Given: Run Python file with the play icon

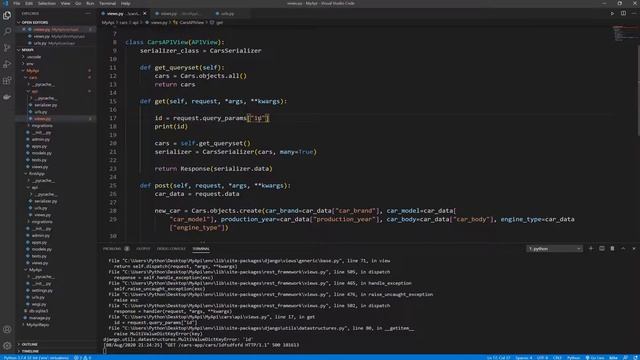Looking at the screenshot, I should click(x=612, y=13).
